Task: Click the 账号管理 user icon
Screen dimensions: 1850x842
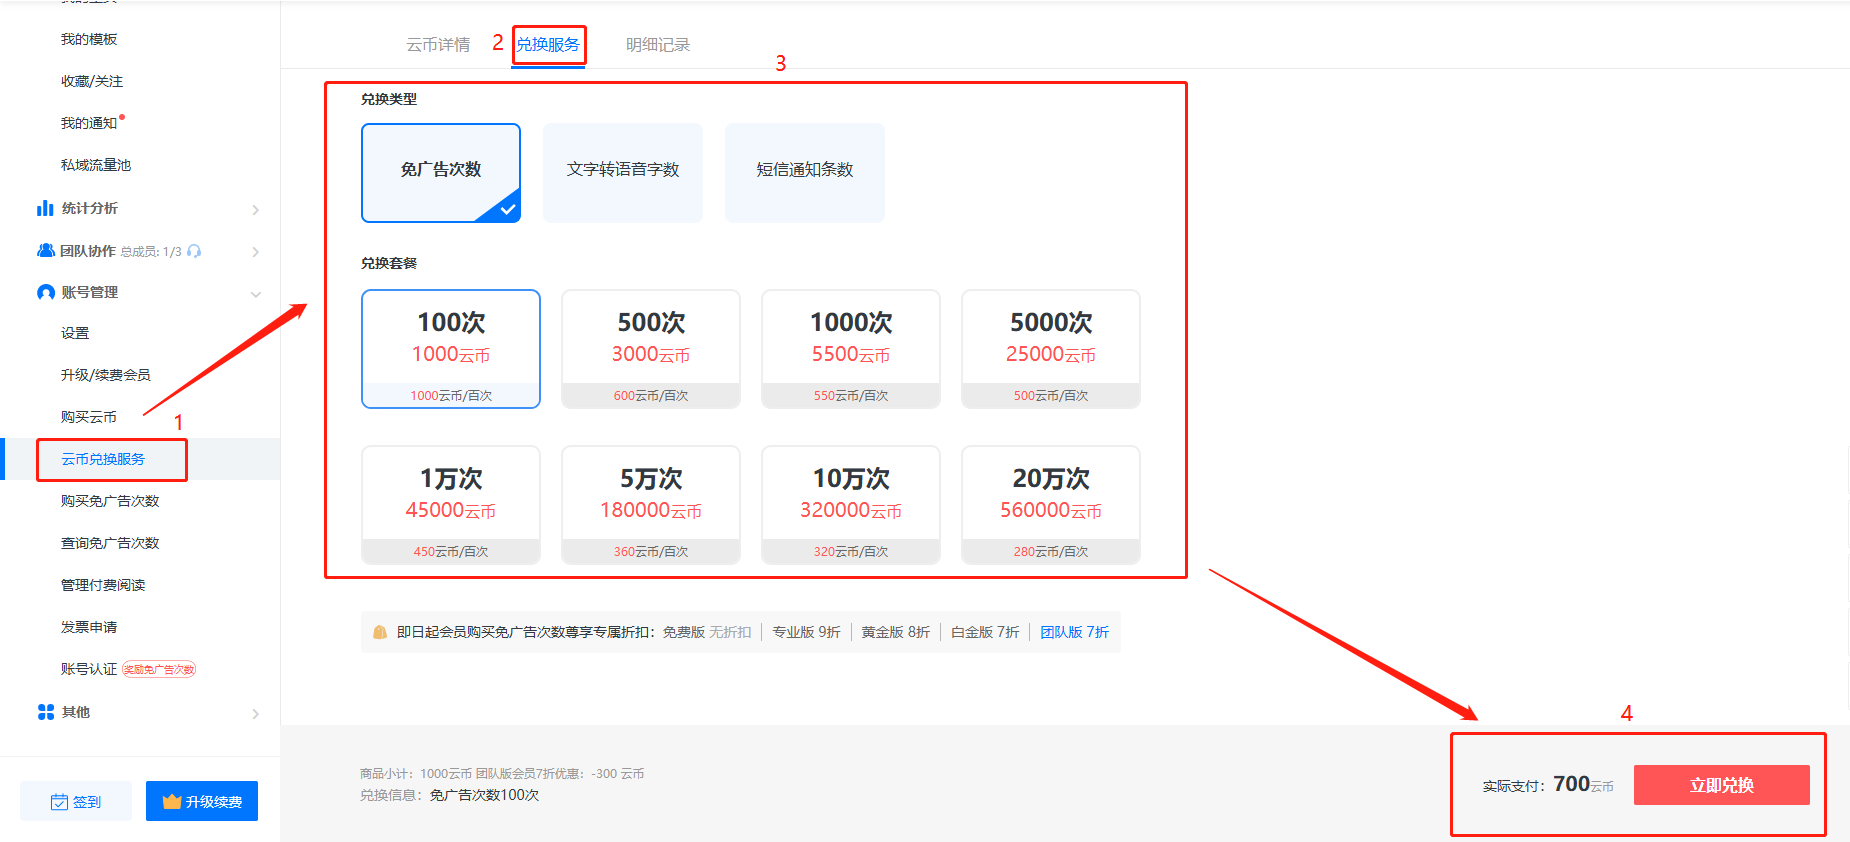Action: [x=46, y=292]
